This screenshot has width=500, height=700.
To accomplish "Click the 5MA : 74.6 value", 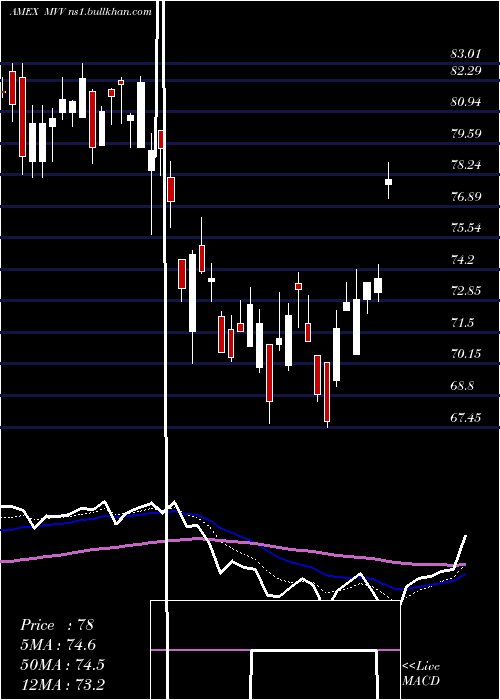I will pyautogui.click(x=58, y=645).
